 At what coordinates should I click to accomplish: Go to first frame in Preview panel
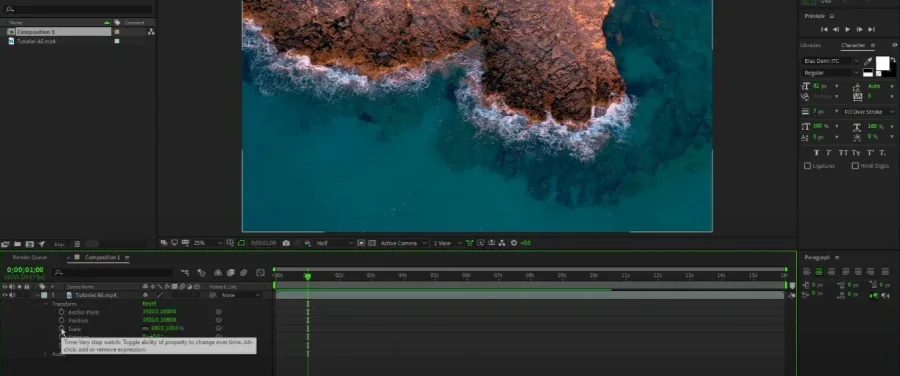tap(824, 29)
